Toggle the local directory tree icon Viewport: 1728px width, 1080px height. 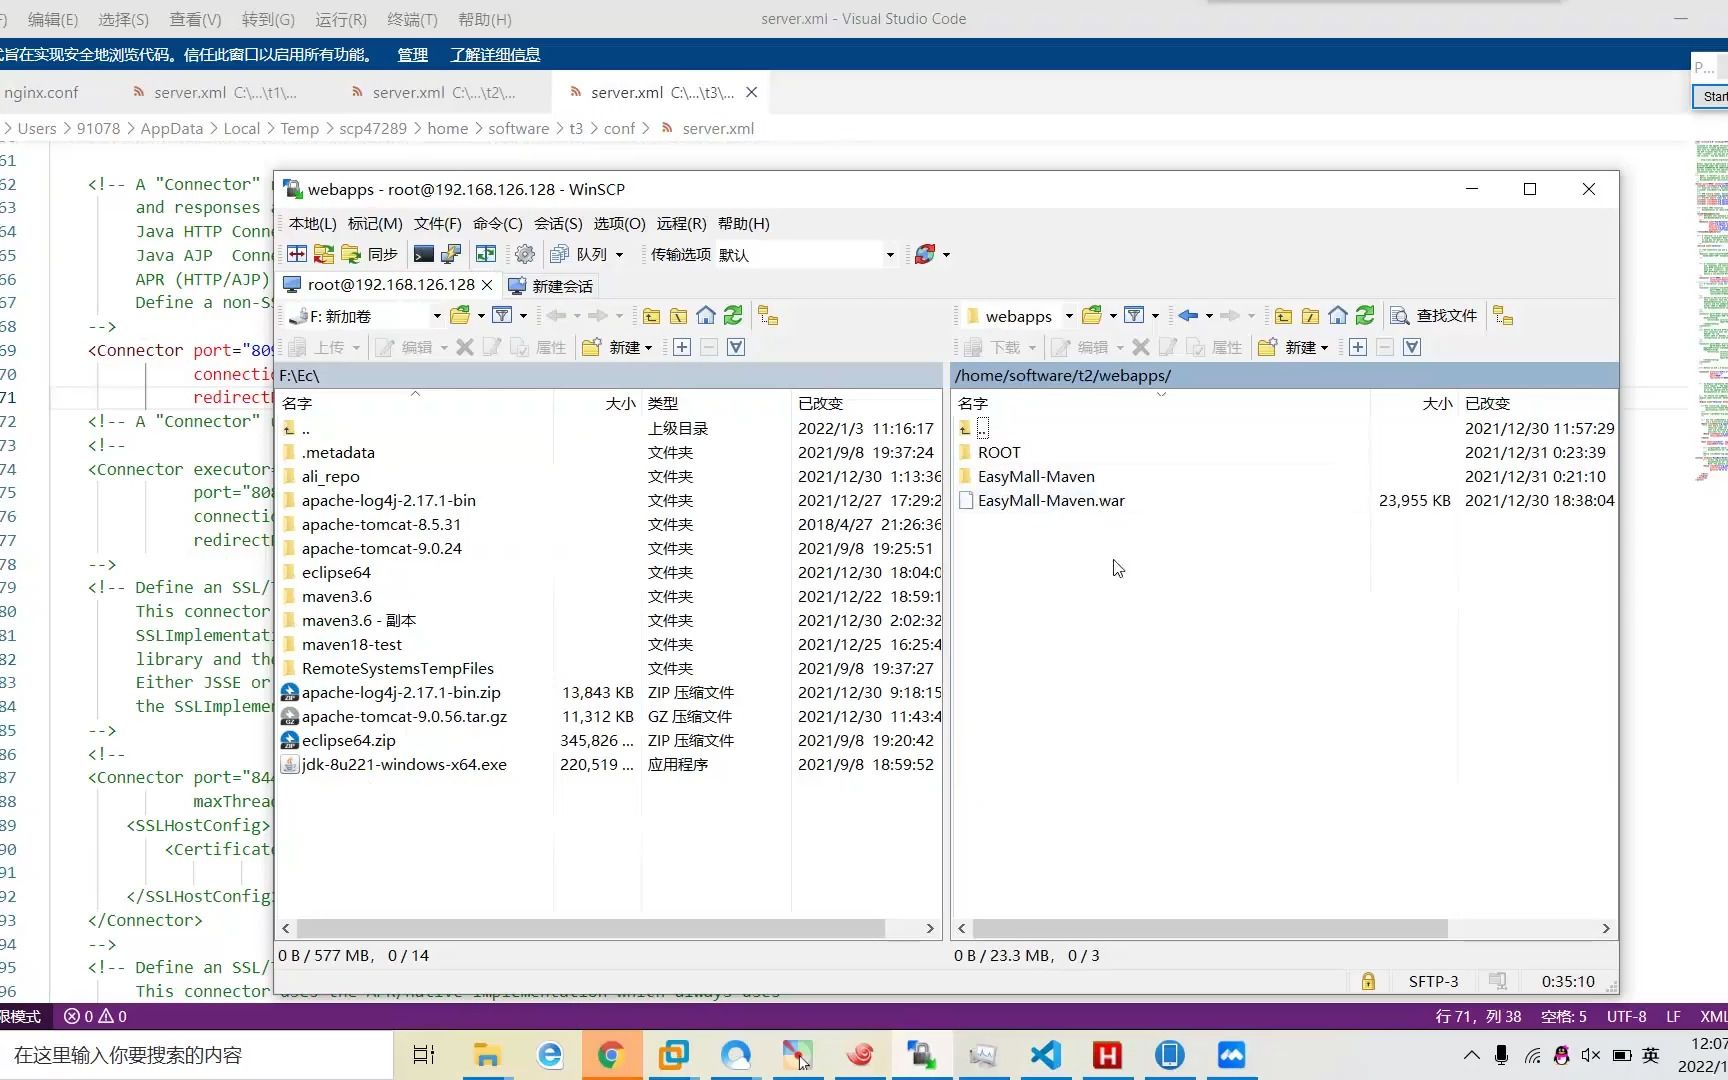coord(768,316)
